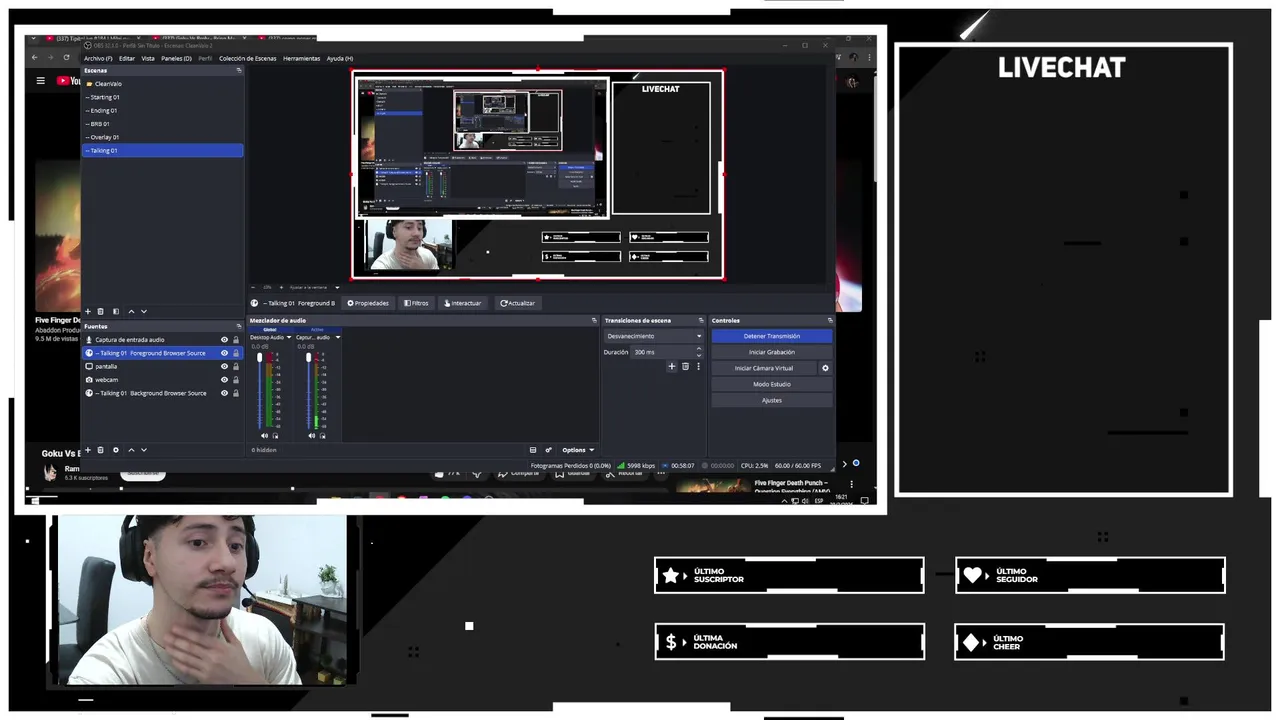Hide Talking 01 Background Browser Source
Screen dimensions: 1280x720
coord(224,393)
